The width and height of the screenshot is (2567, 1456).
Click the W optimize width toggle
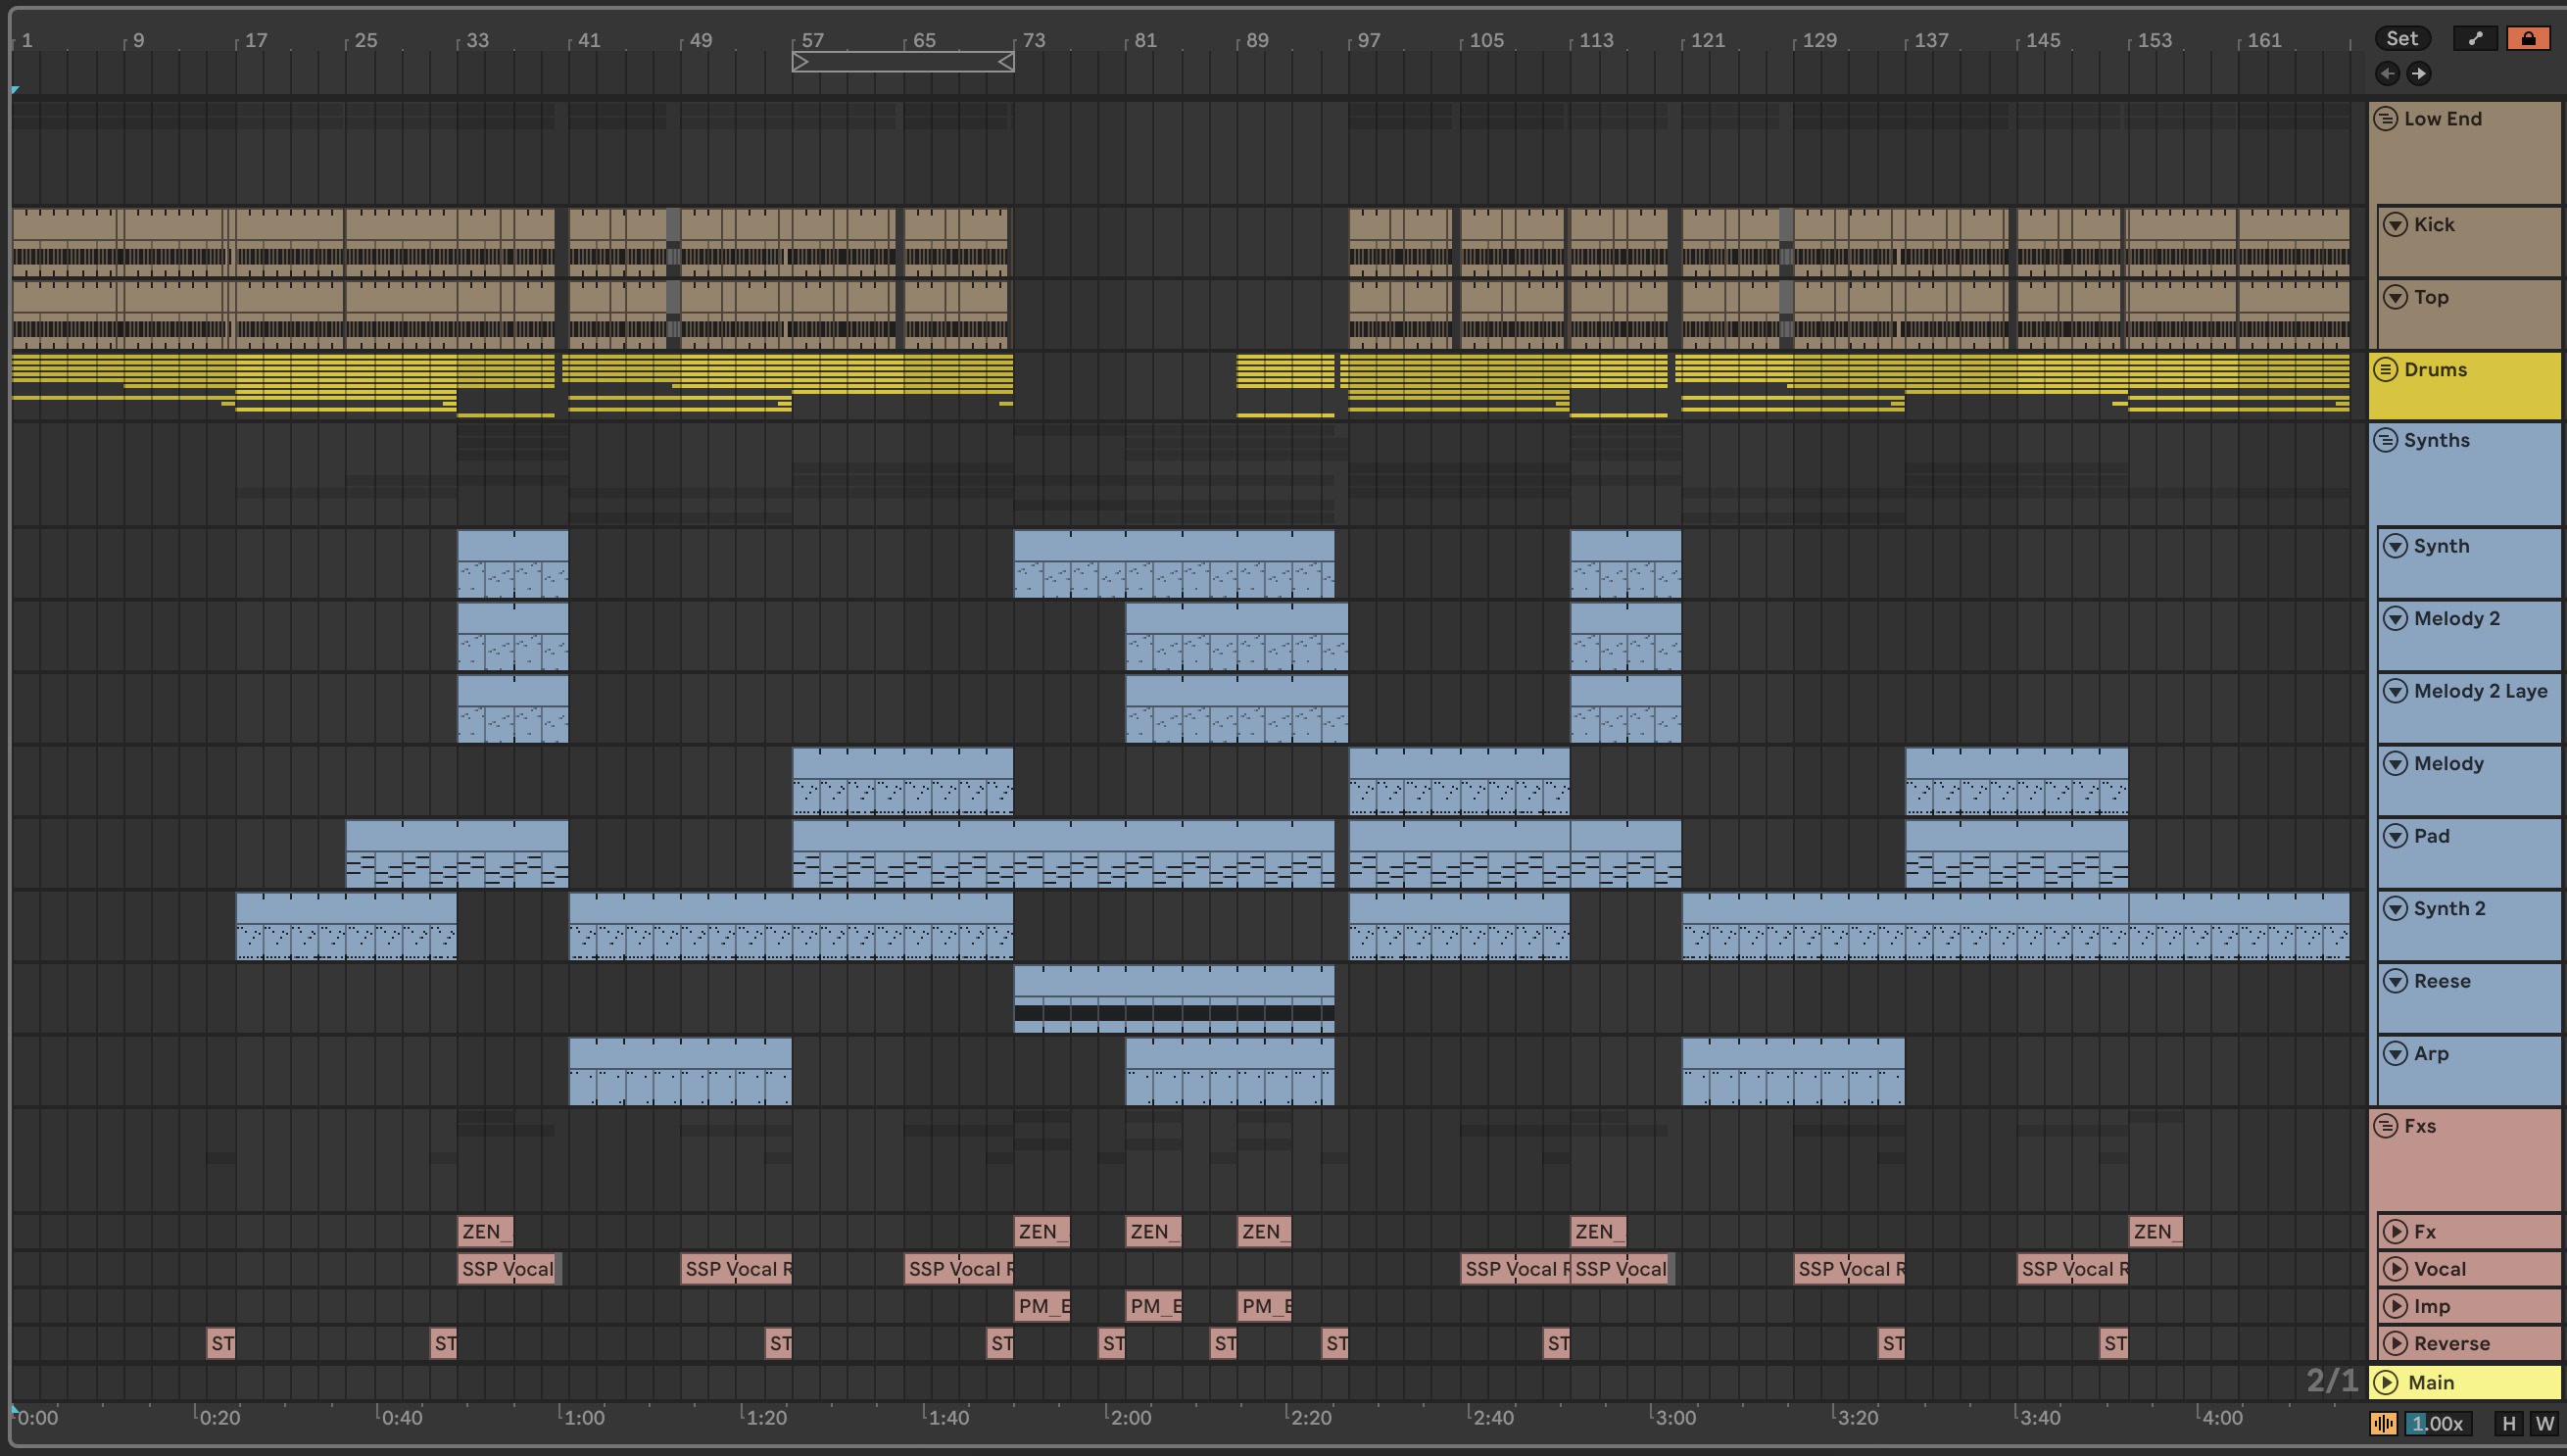coord(2544,1423)
